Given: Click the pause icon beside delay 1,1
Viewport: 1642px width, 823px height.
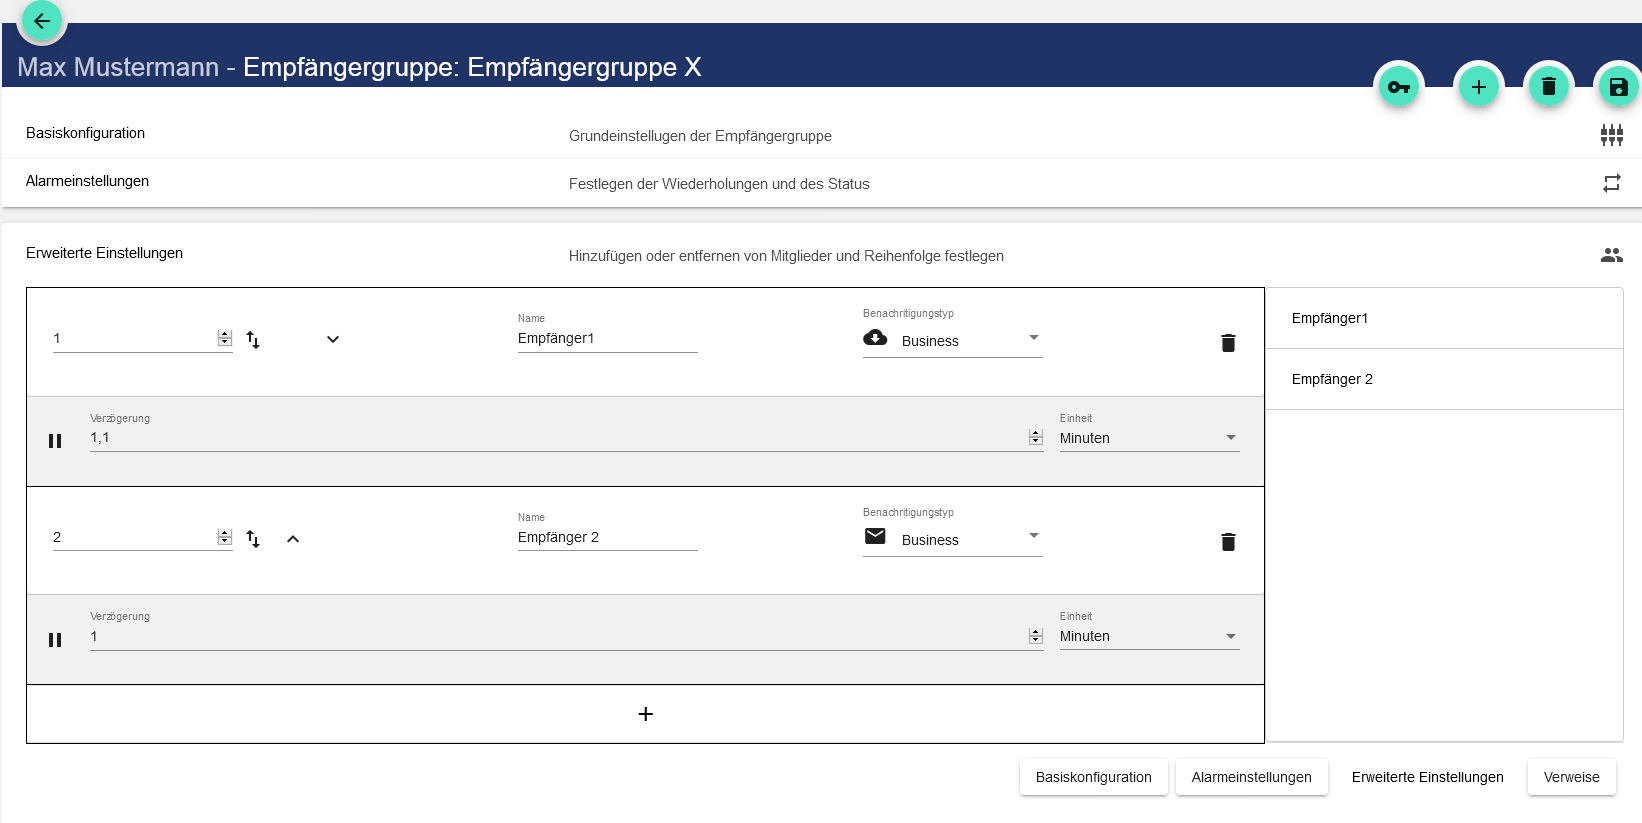Looking at the screenshot, I should tap(55, 441).
